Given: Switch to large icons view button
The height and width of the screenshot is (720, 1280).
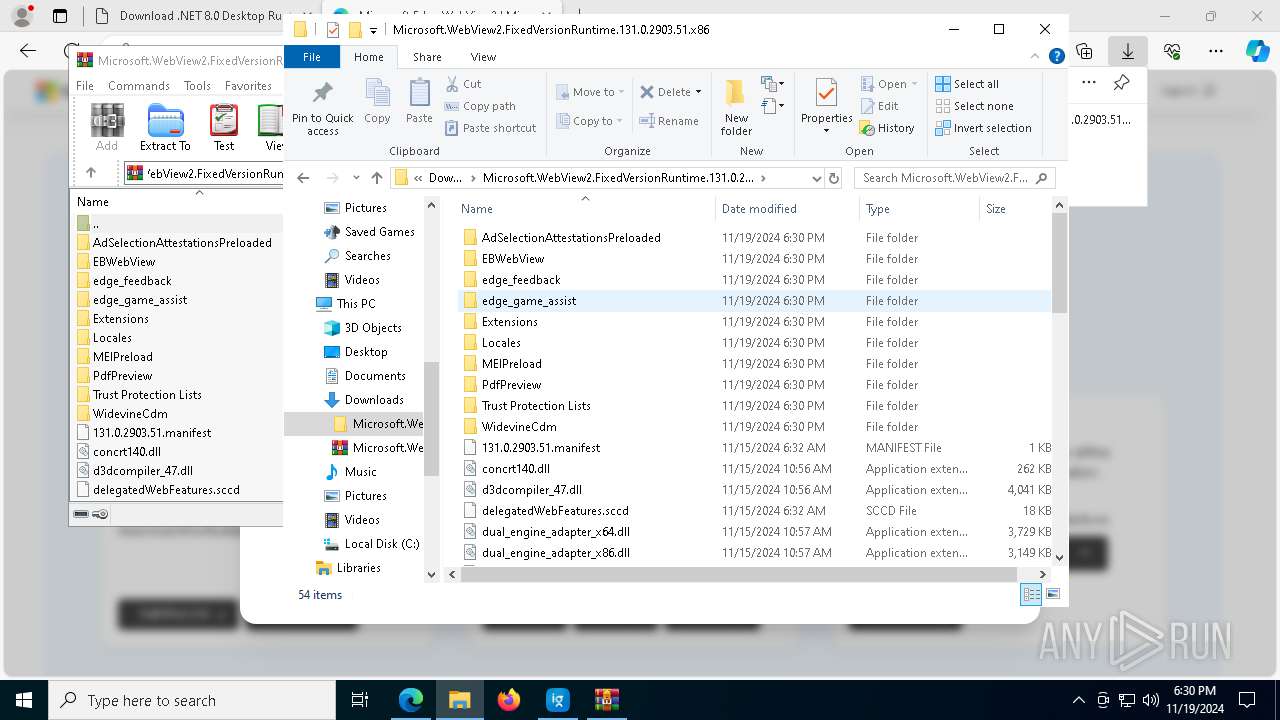Looking at the screenshot, I should pyautogui.click(x=1052, y=594).
